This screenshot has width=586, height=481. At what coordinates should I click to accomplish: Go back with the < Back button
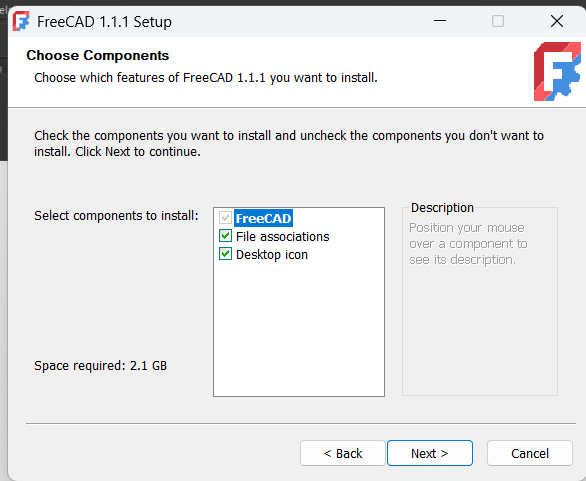(343, 453)
